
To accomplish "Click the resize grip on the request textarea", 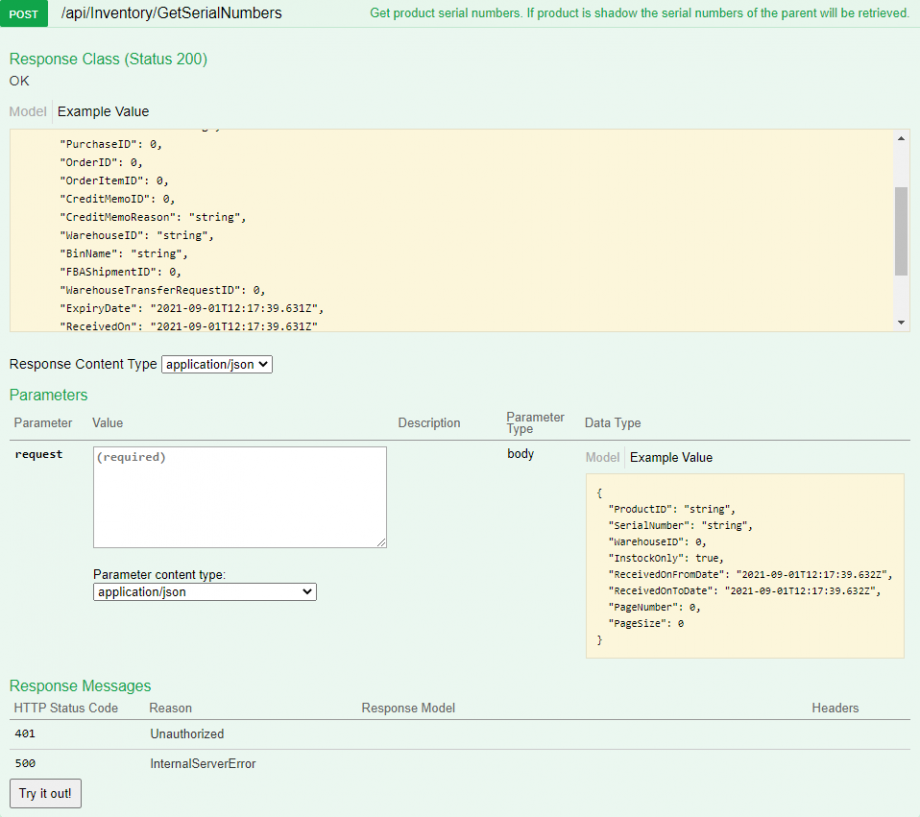I will [x=381, y=540].
